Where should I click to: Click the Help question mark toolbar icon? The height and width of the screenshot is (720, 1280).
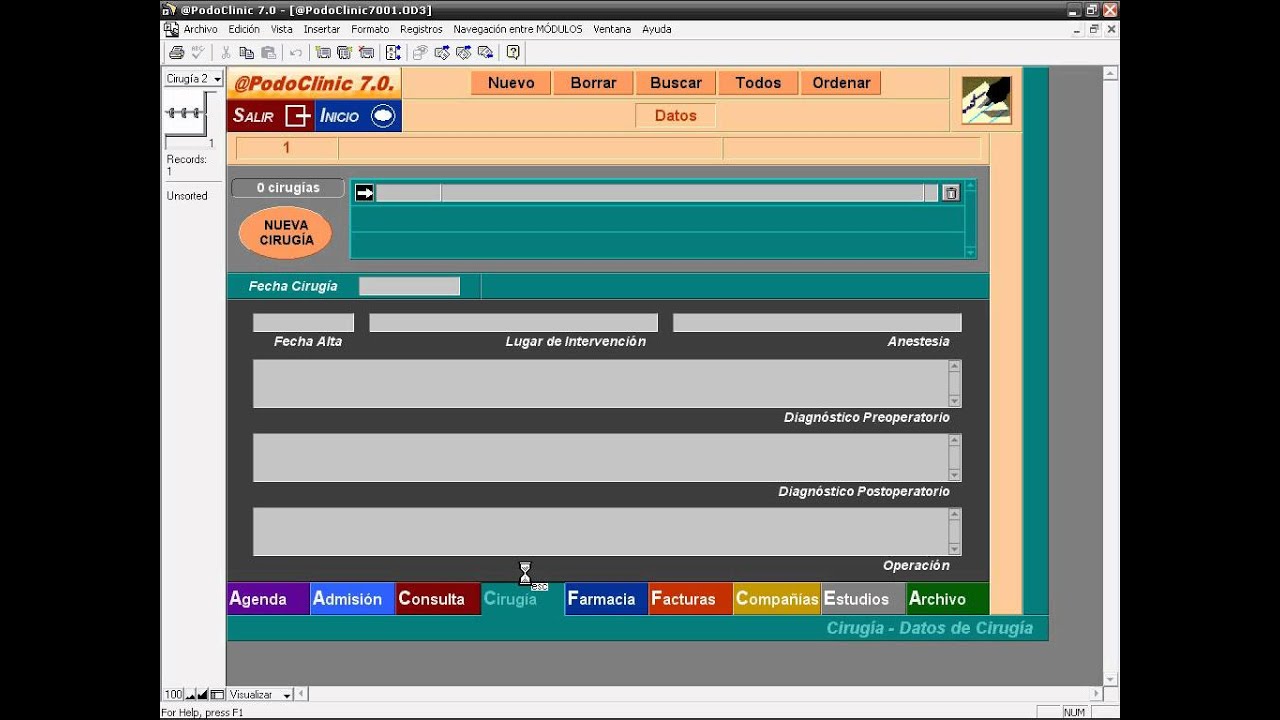click(x=513, y=53)
